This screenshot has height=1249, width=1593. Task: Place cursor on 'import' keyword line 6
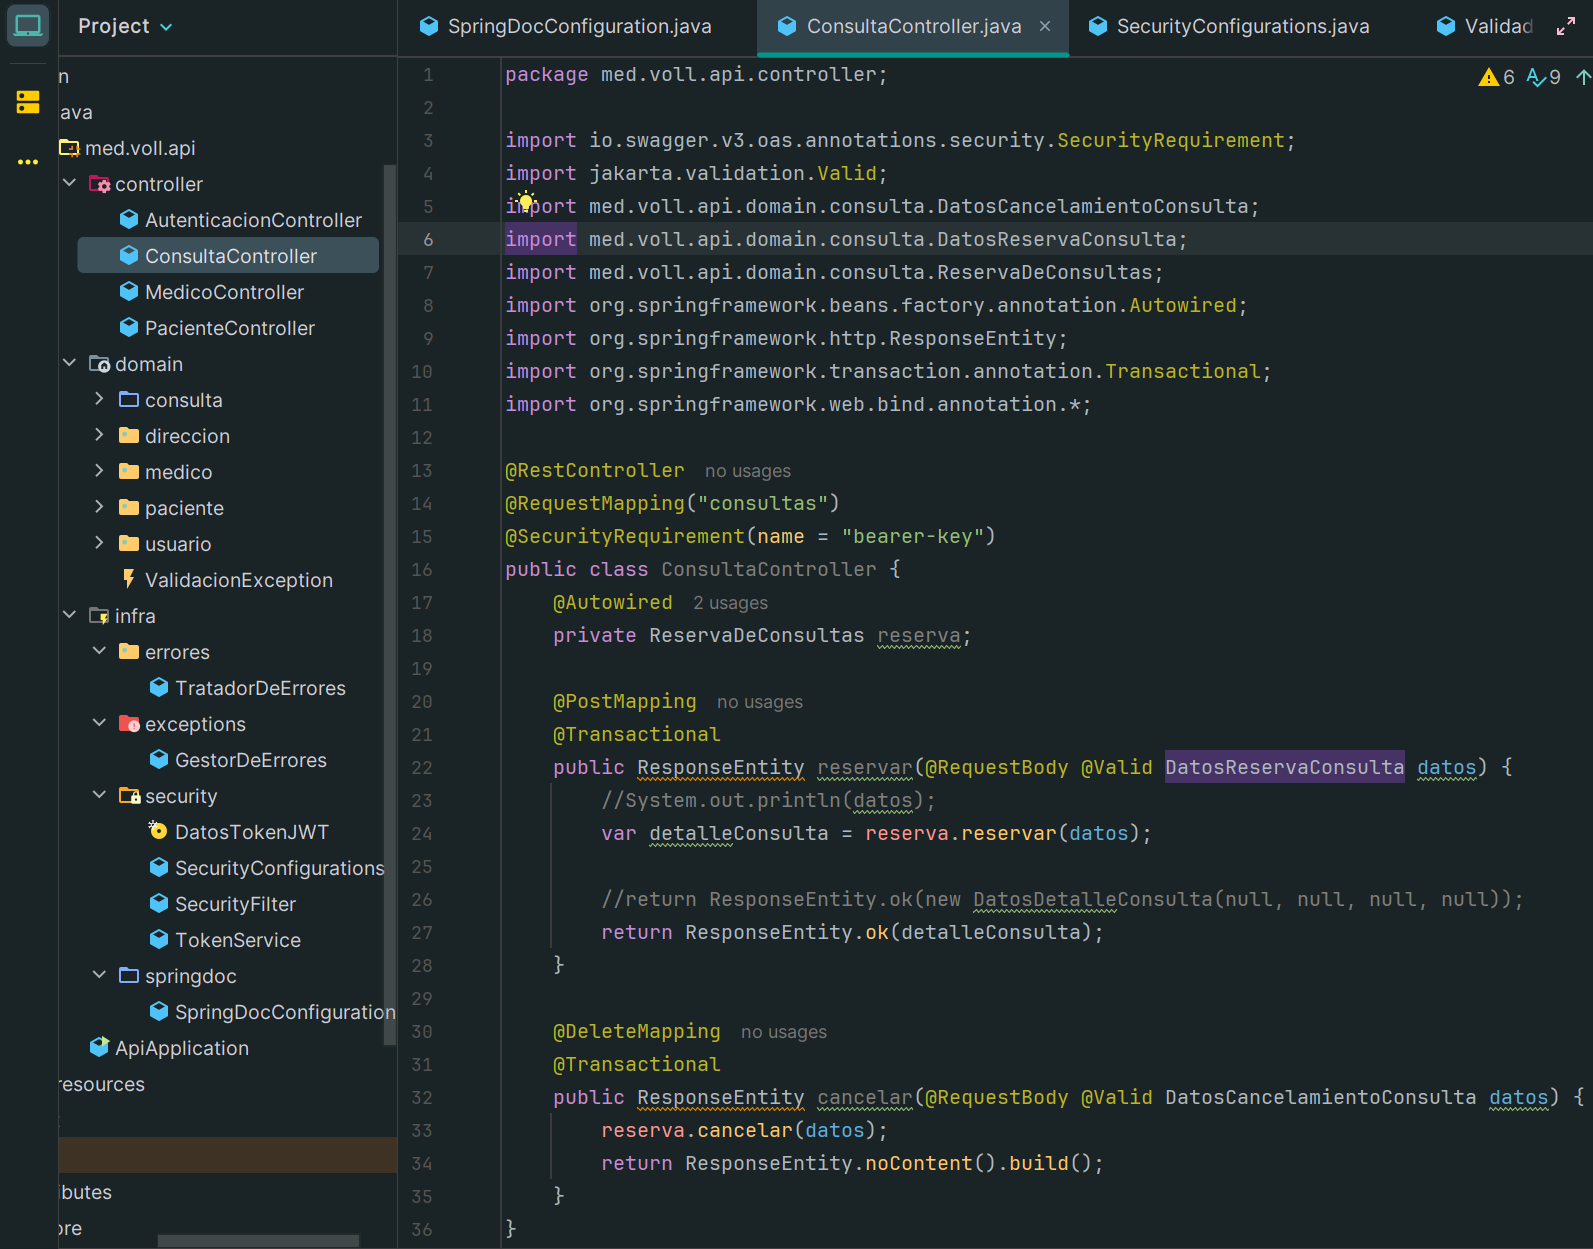540,239
